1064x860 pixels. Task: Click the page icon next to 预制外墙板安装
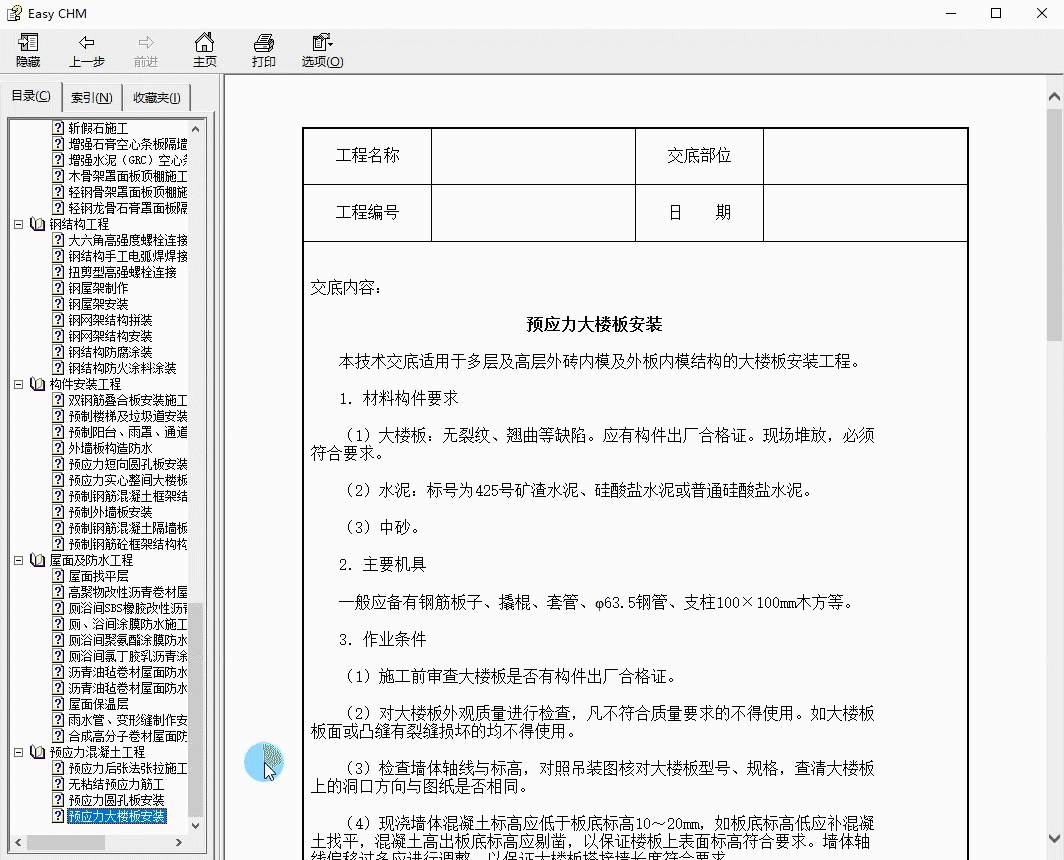pyautogui.click(x=58, y=512)
